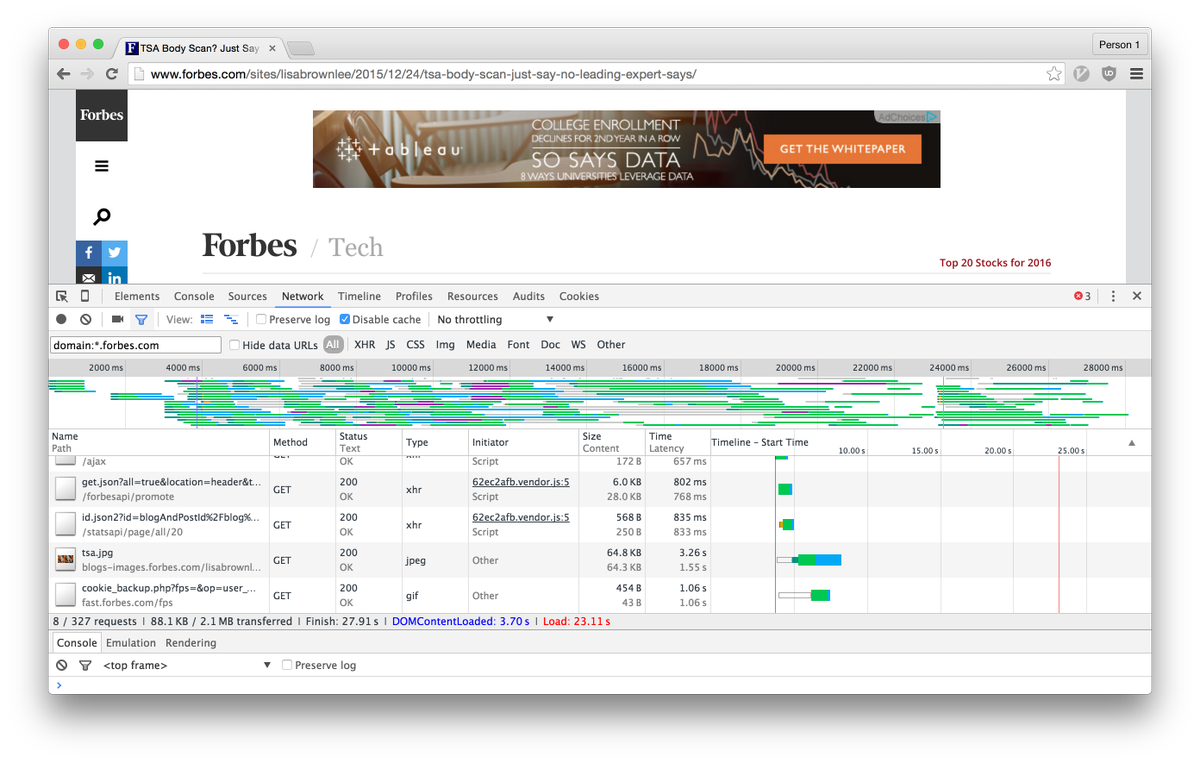Bookmark page with the star icon
The width and height of the screenshot is (1200, 763).
tap(1054, 74)
